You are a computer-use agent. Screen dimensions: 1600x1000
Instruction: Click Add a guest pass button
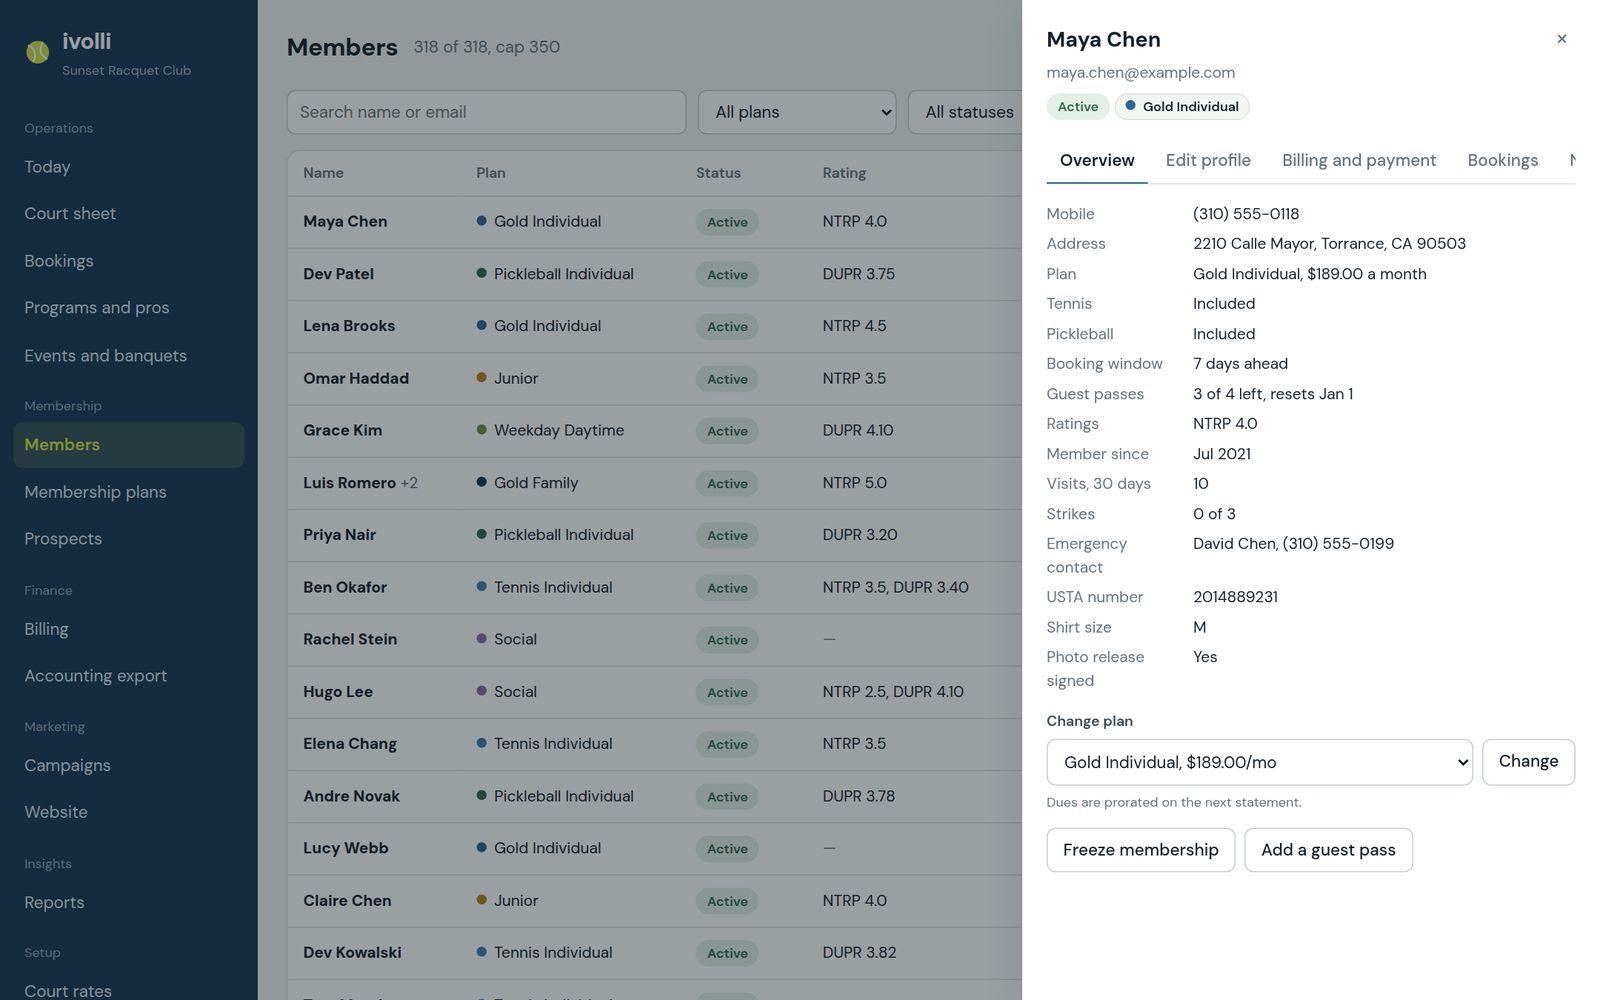[x=1328, y=850]
